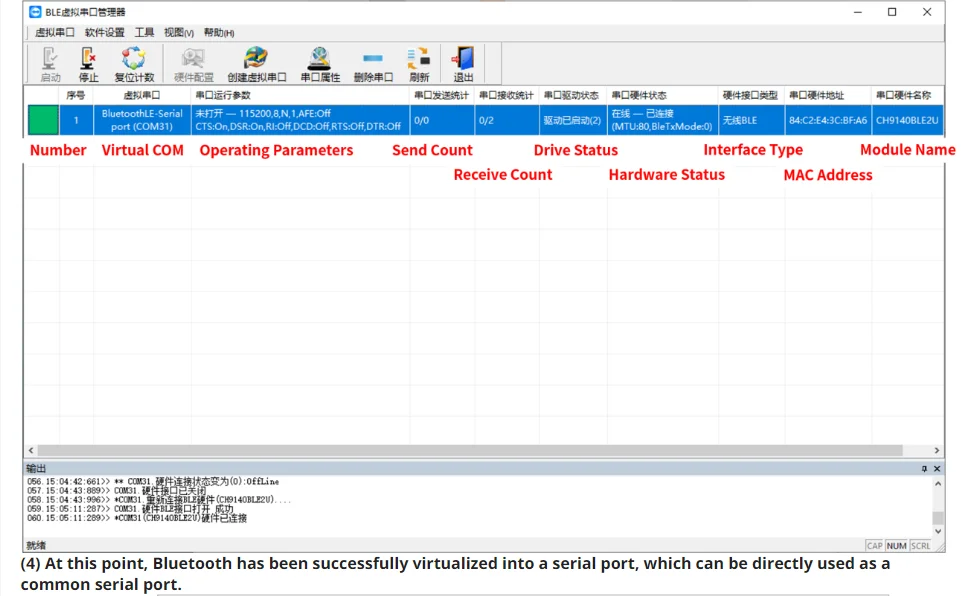Screen dimensions: 976x596
Task: Open the 软件设置 menu
Action: click(x=105, y=32)
